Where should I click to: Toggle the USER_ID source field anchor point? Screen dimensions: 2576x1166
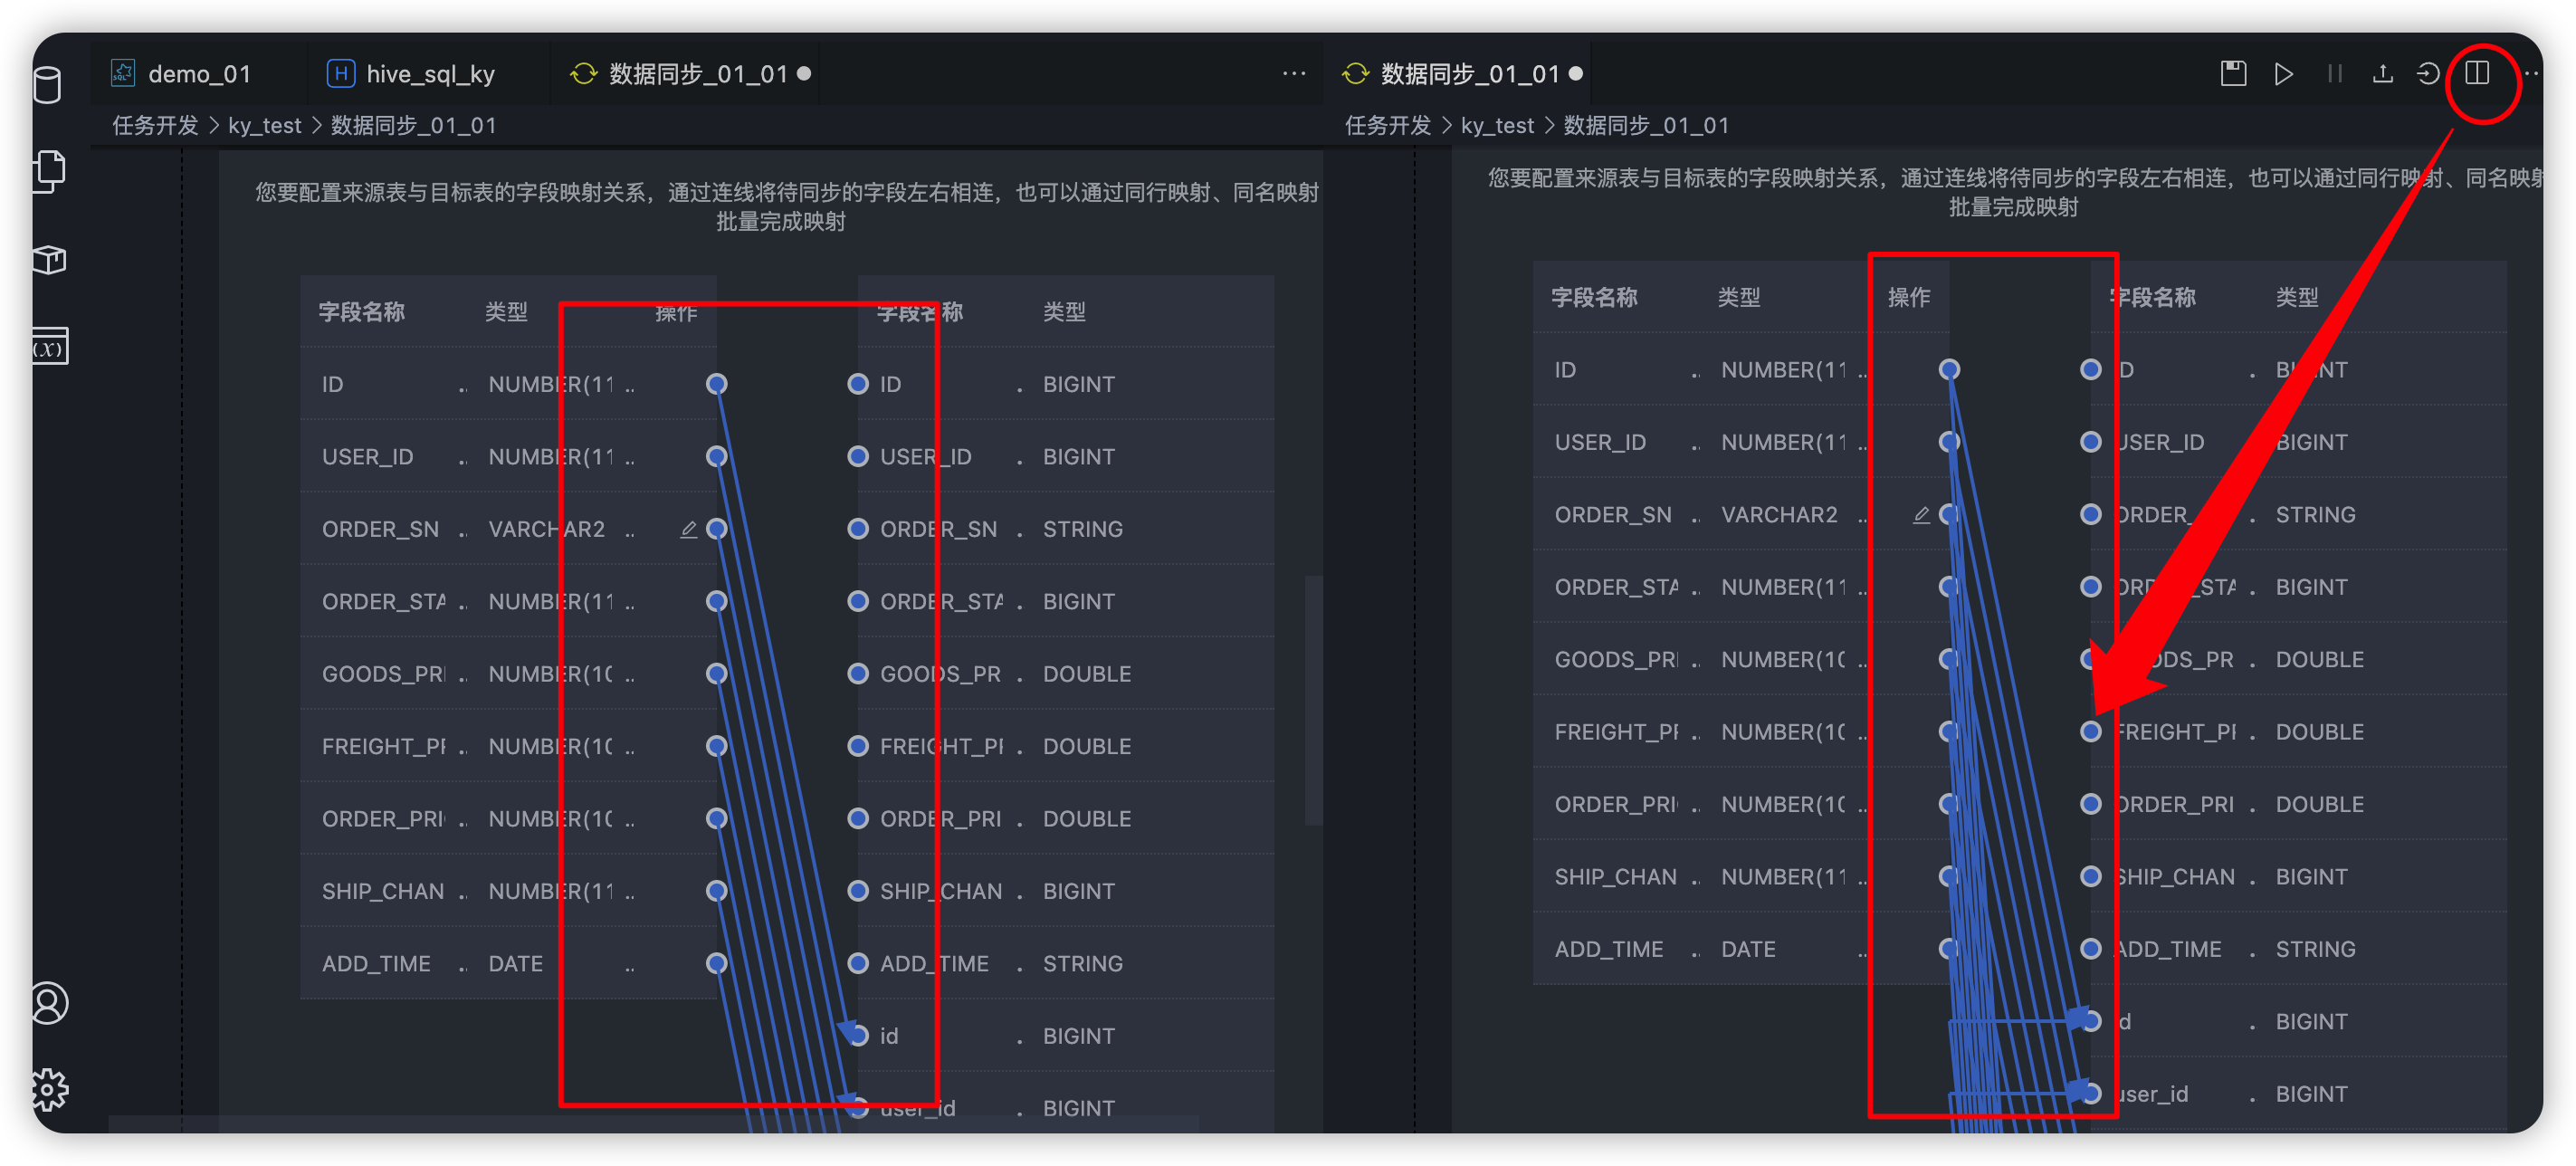716,456
